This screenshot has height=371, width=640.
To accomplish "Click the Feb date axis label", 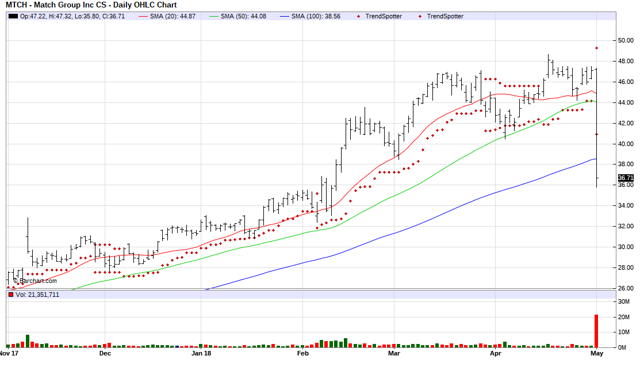I will 302,353.
